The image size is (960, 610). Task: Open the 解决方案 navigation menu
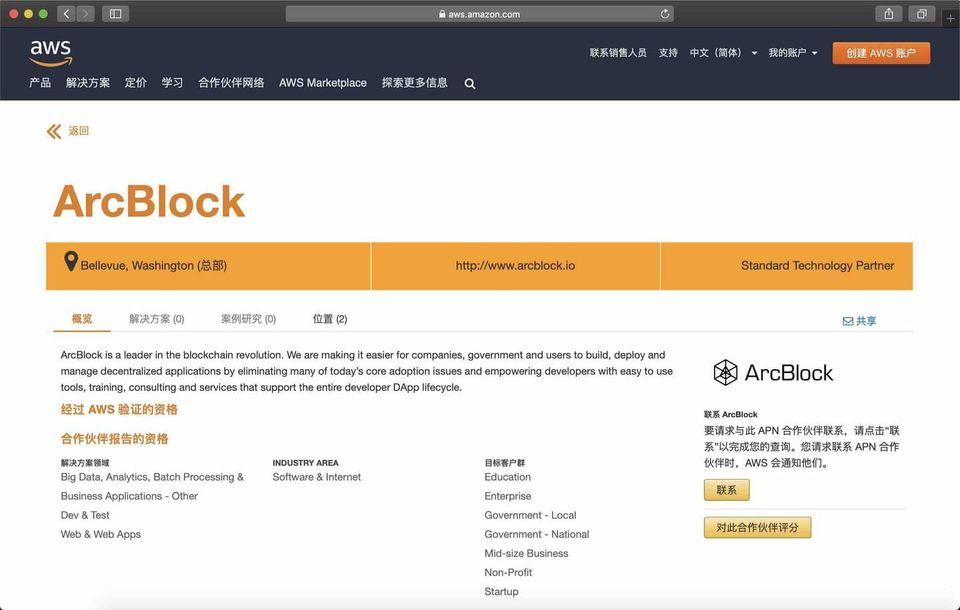click(x=88, y=83)
